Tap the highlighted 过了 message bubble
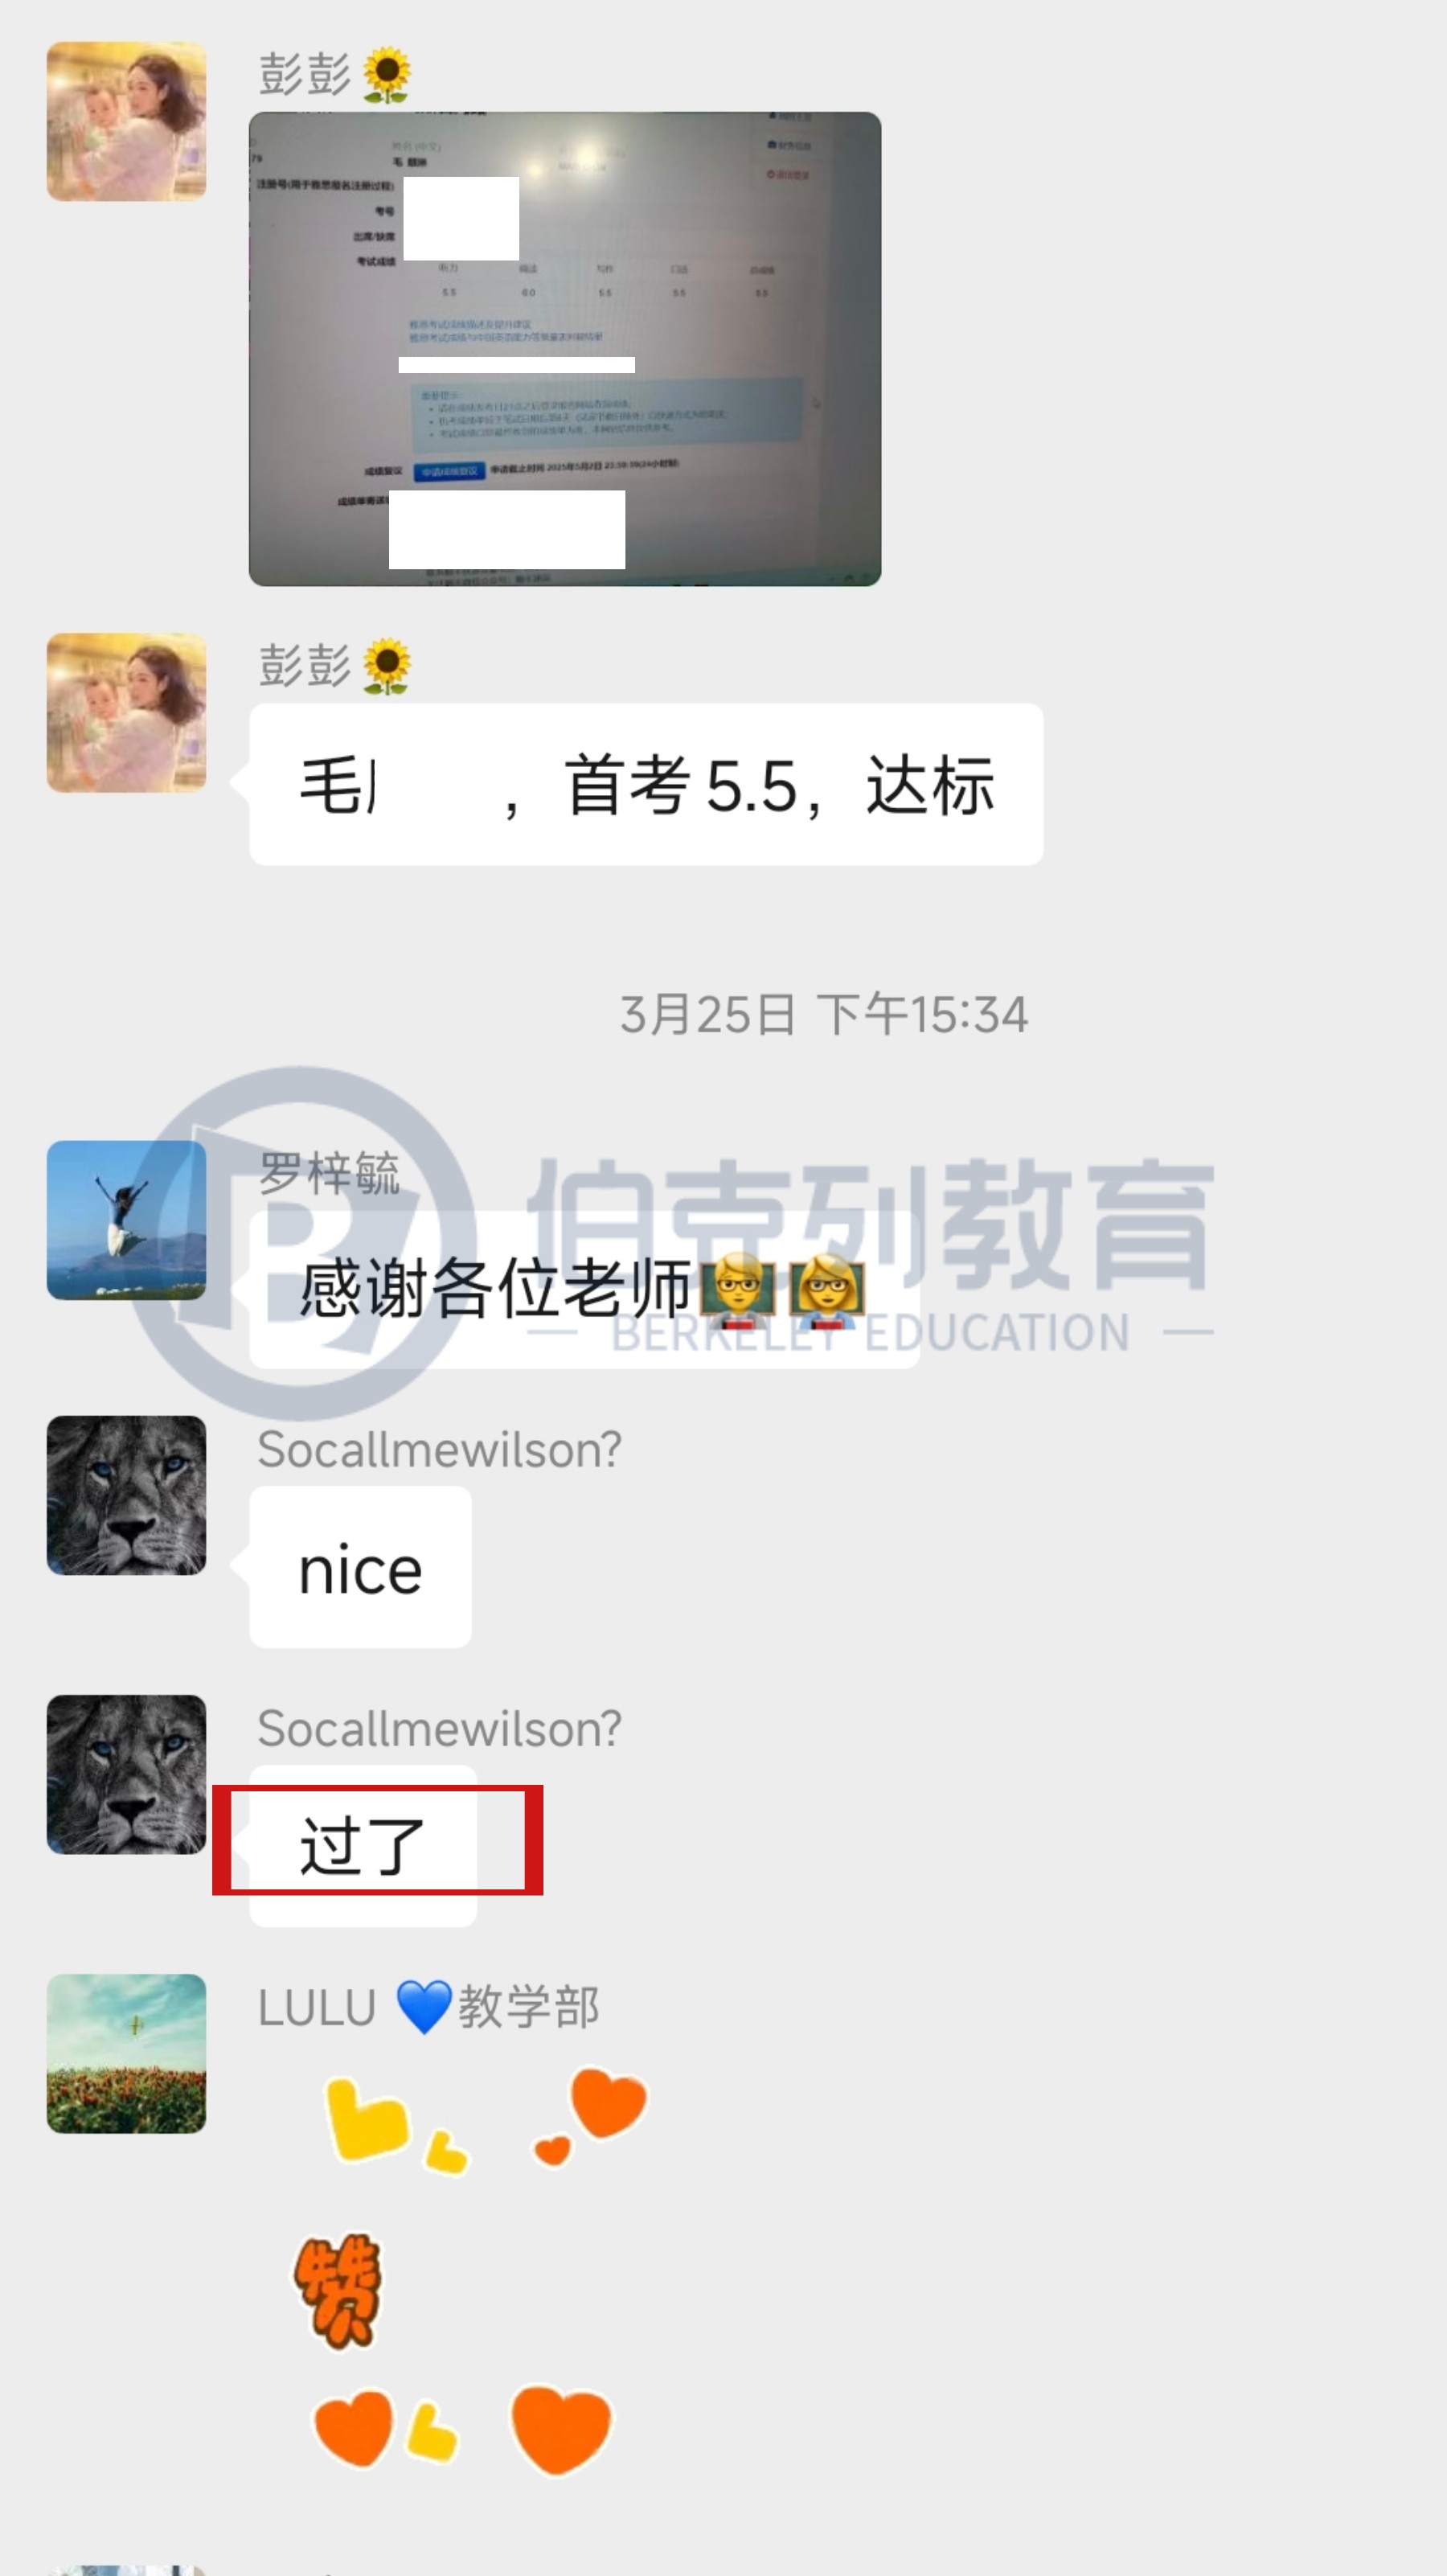Image resolution: width=1447 pixels, height=2576 pixels. pyautogui.click(x=363, y=1846)
